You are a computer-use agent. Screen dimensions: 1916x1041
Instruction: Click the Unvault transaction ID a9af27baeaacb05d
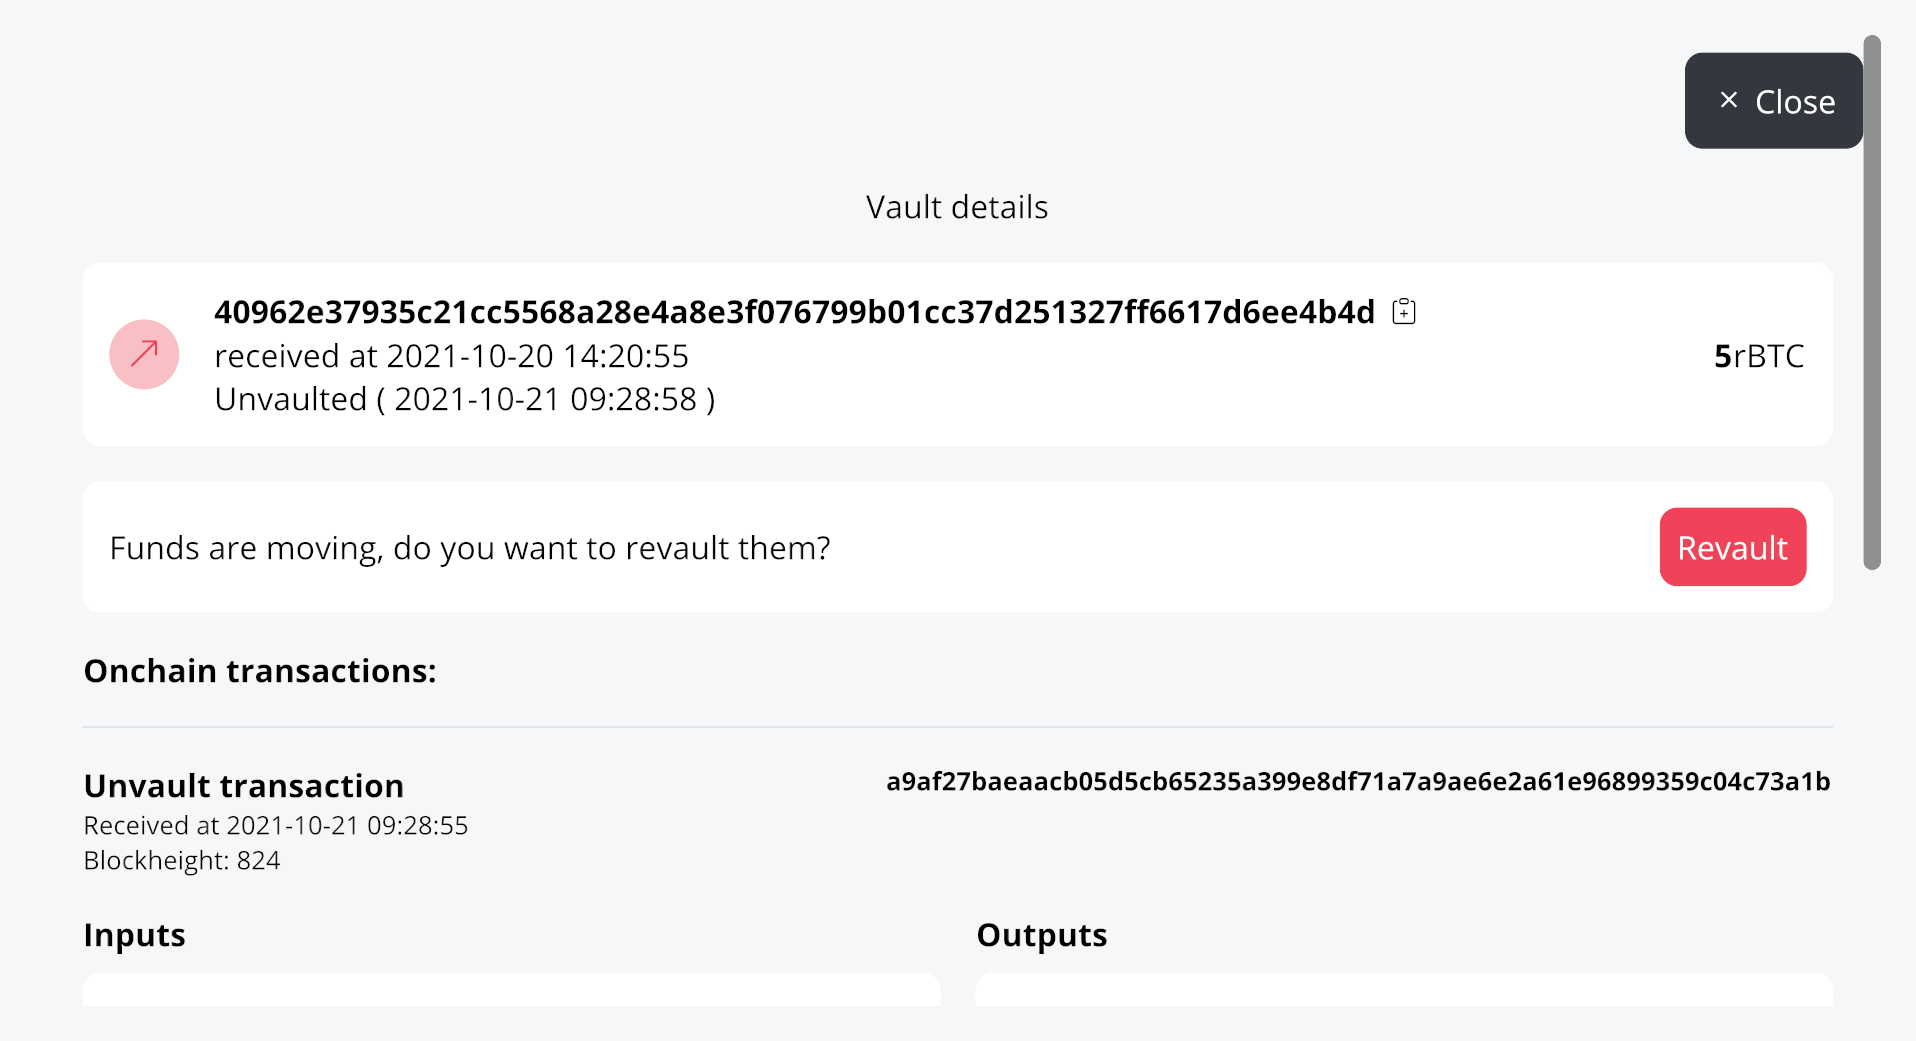[1357, 783]
